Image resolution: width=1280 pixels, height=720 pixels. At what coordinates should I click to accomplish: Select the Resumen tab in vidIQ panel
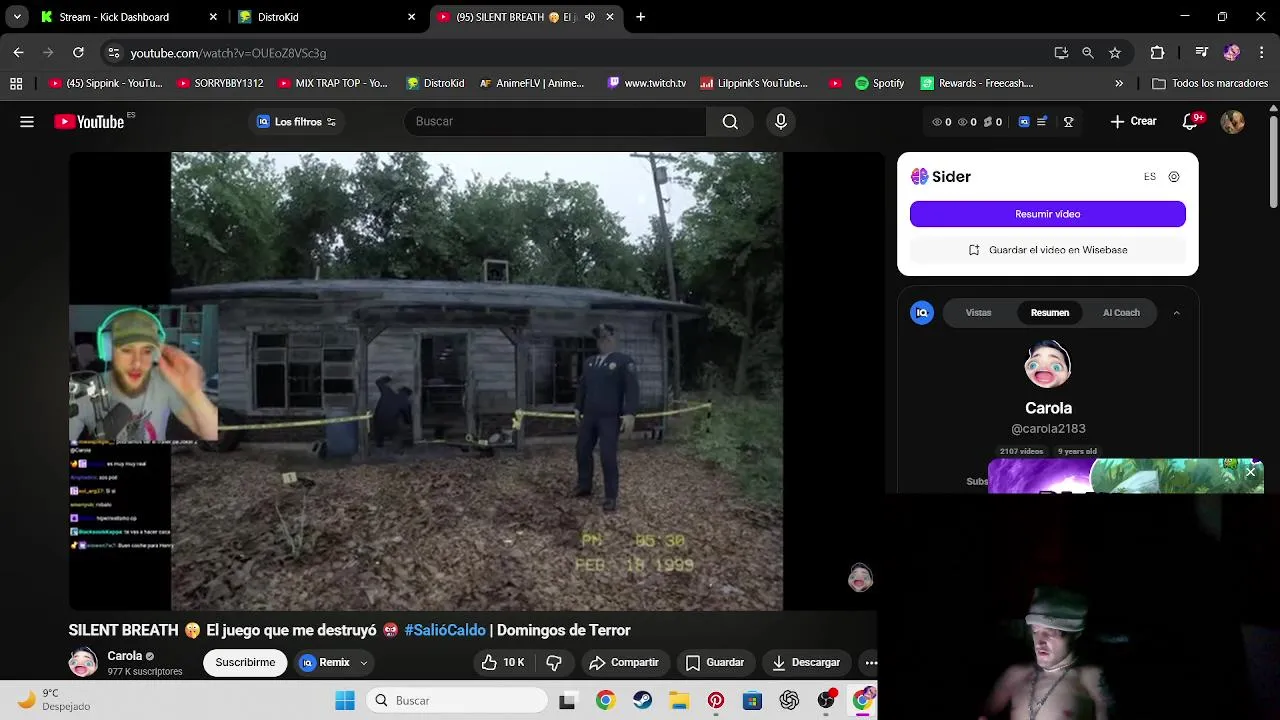1050,313
